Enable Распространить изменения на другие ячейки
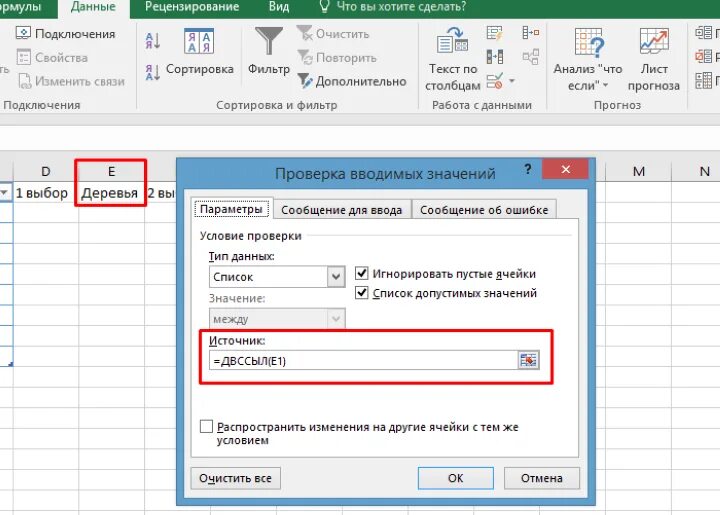720x515 pixels. pos(207,426)
